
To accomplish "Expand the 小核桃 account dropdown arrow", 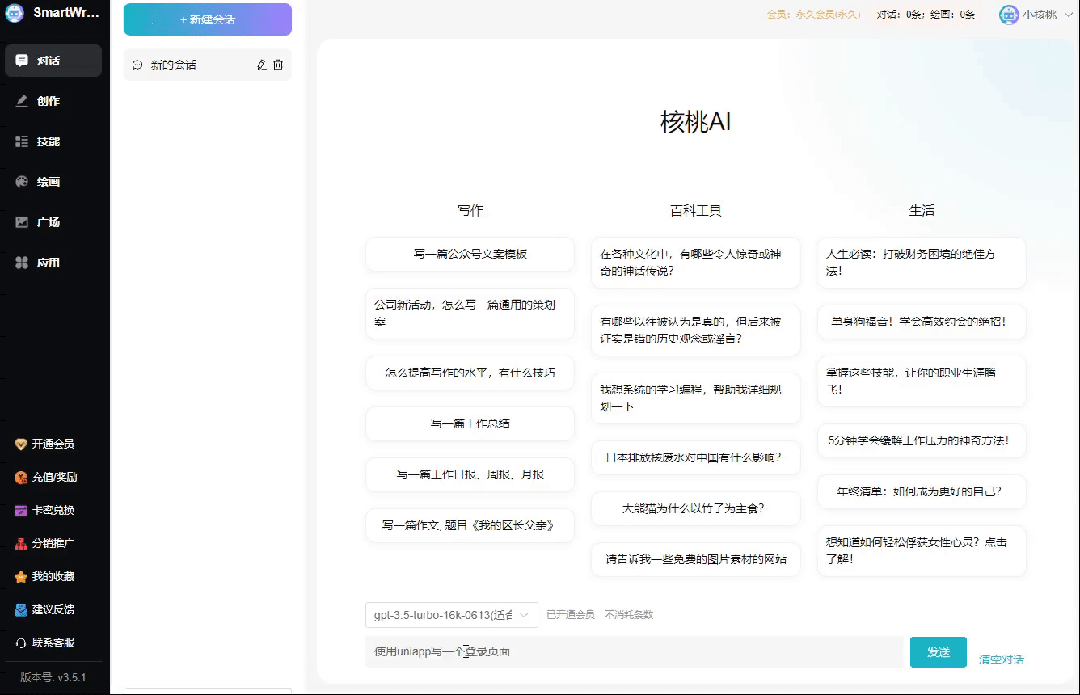I will point(1069,14).
